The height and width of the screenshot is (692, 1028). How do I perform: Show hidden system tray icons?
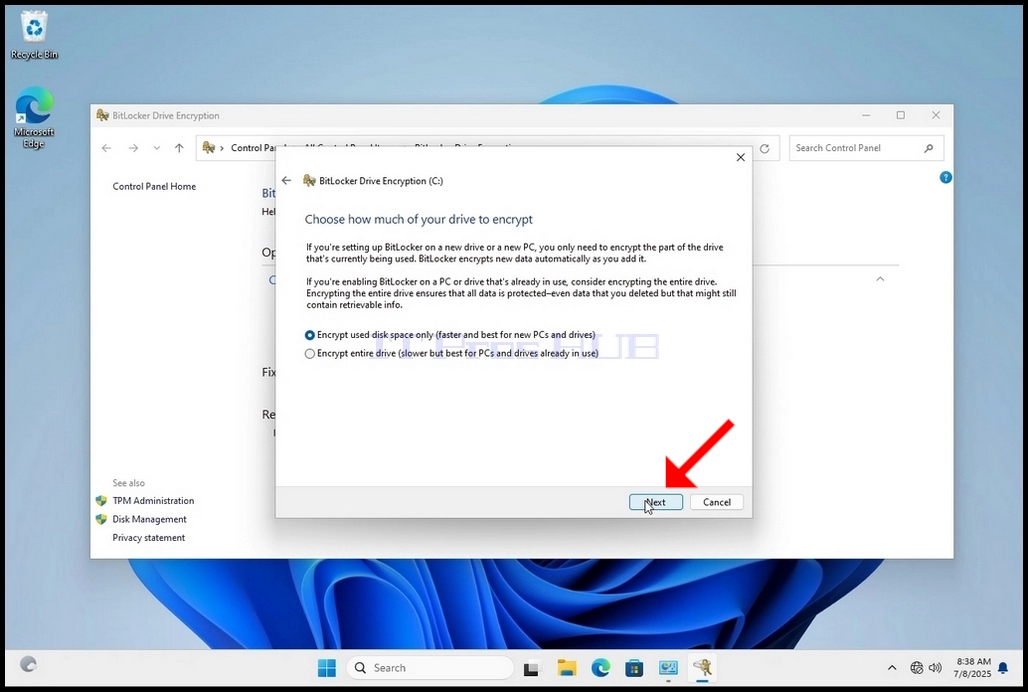click(892, 668)
